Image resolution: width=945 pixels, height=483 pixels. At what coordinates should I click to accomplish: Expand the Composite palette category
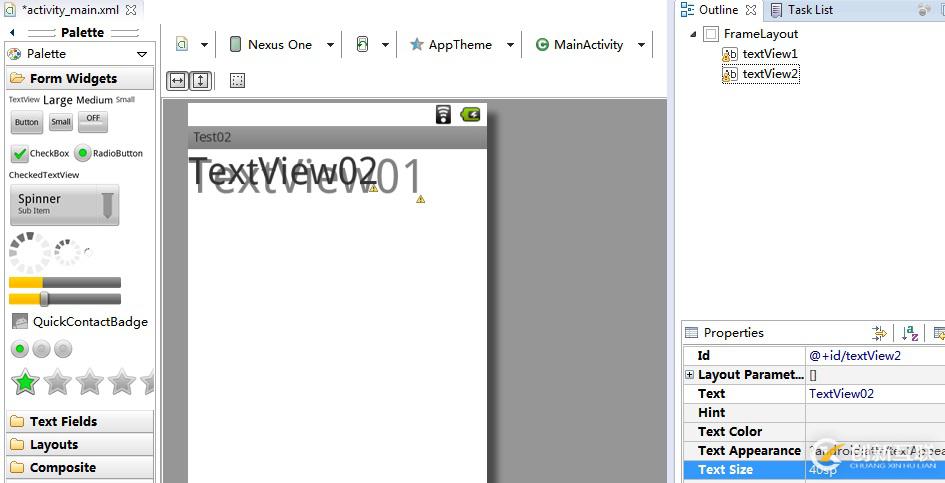pos(80,467)
